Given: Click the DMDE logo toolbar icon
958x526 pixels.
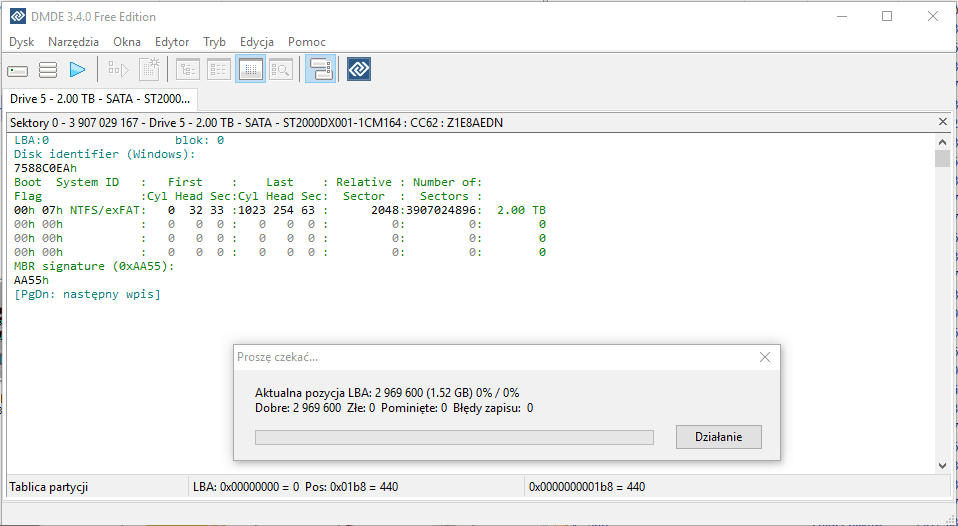Looking at the screenshot, I should [359, 70].
